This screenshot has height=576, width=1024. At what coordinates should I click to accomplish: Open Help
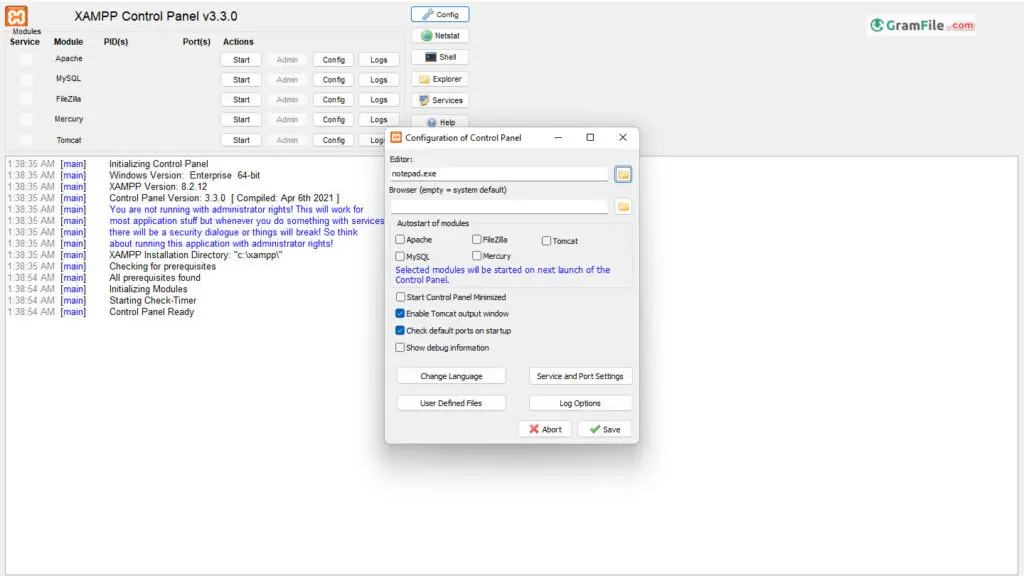[x=440, y=122]
